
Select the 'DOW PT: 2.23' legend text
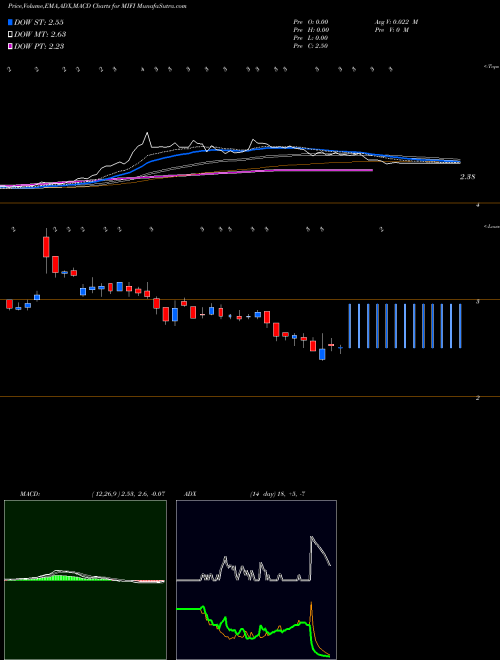[39, 46]
